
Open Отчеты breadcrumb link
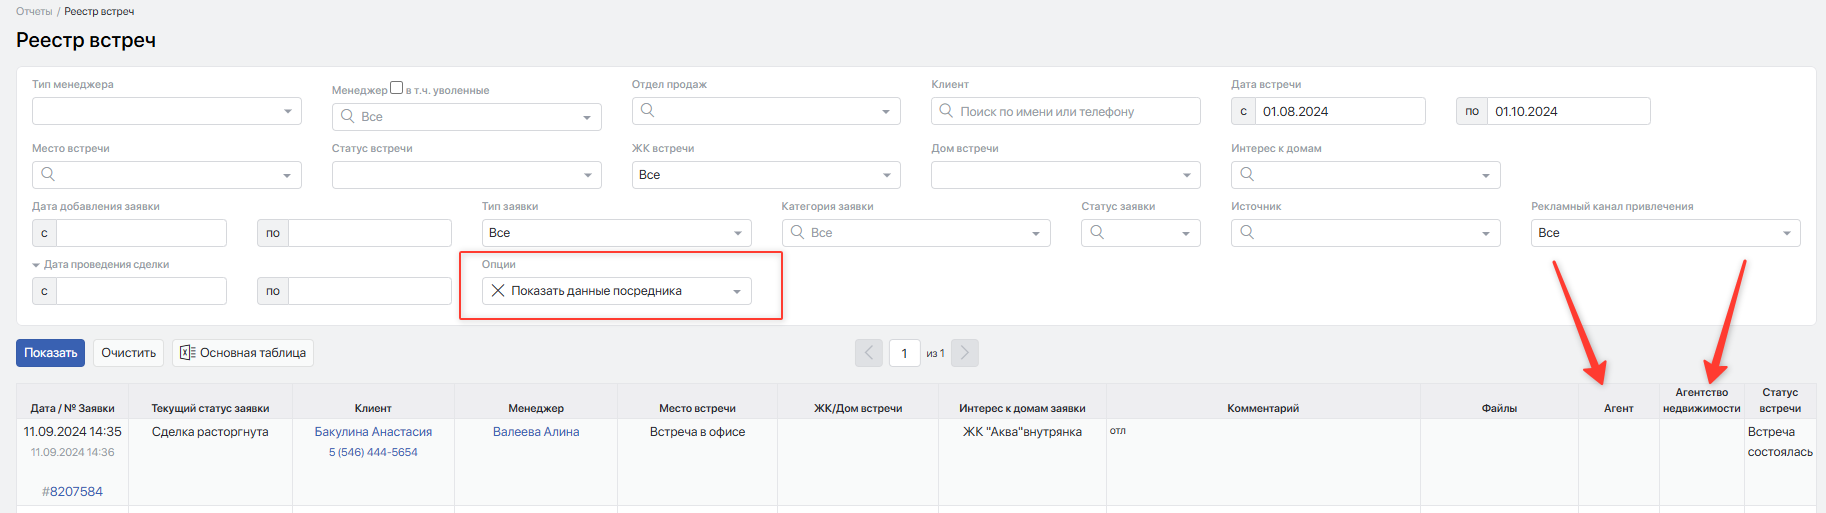[34, 11]
